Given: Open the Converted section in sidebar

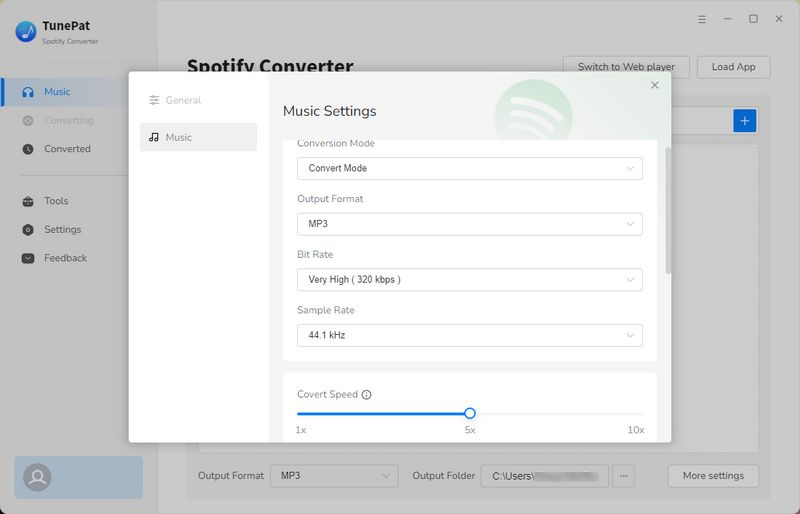Looking at the screenshot, I should point(65,149).
